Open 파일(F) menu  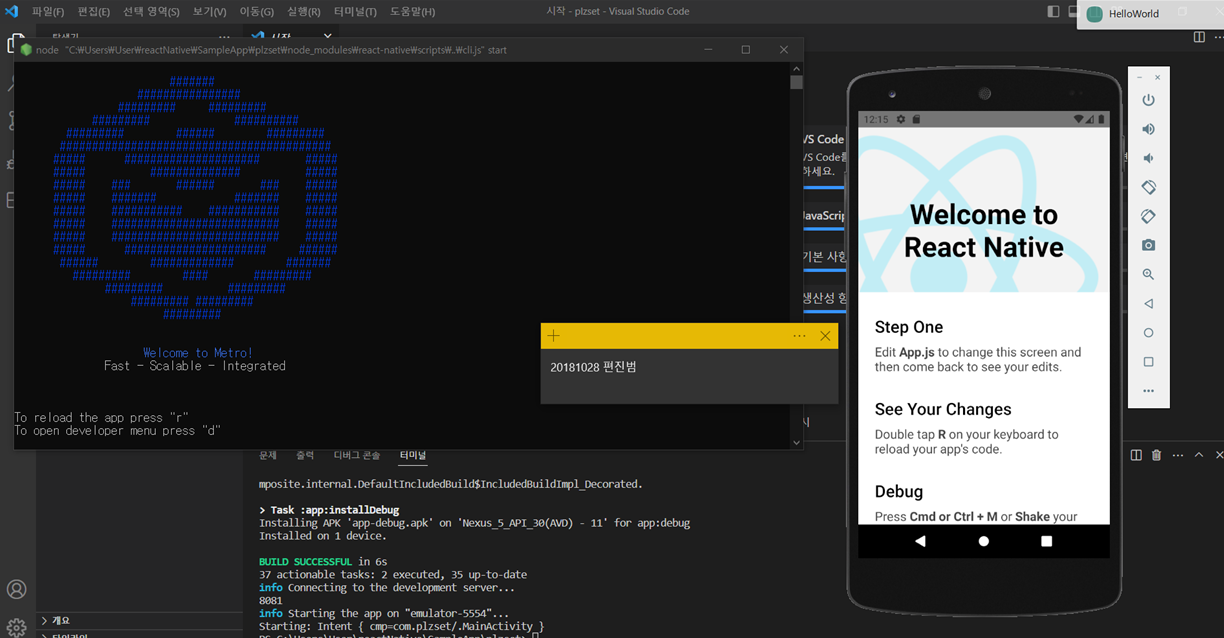[x=48, y=12]
